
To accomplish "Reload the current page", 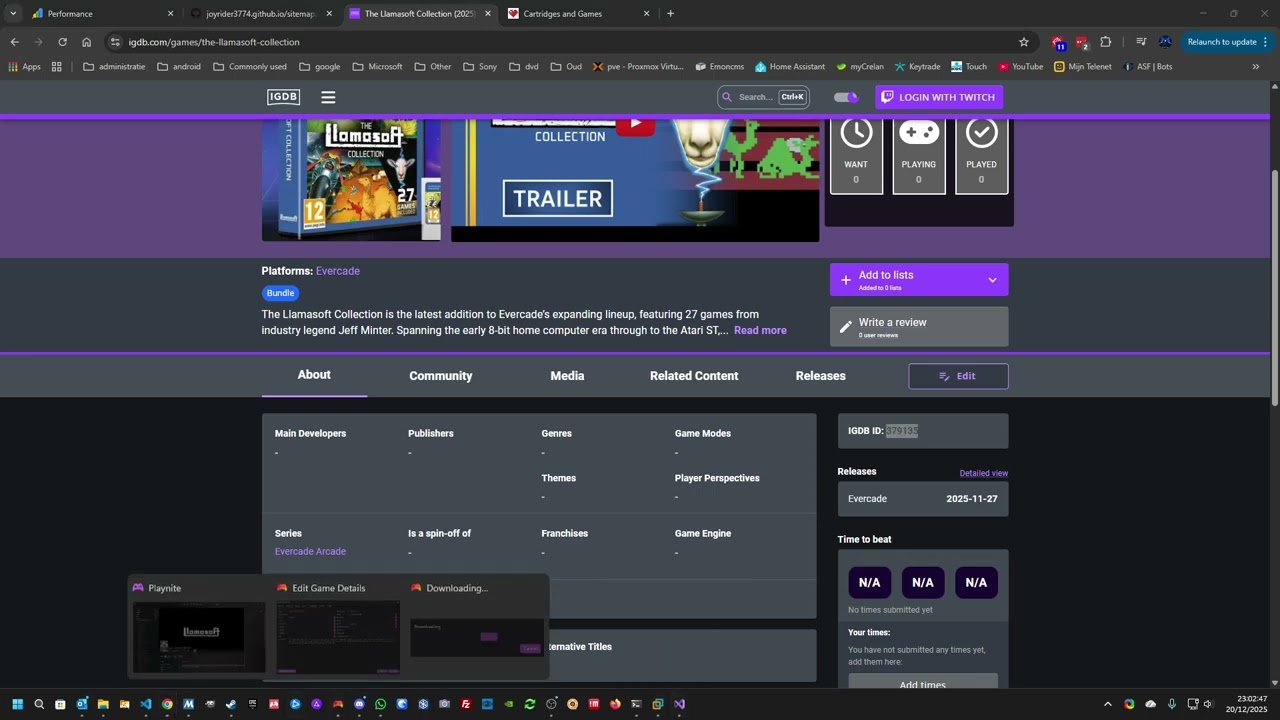I will (x=62, y=42).
